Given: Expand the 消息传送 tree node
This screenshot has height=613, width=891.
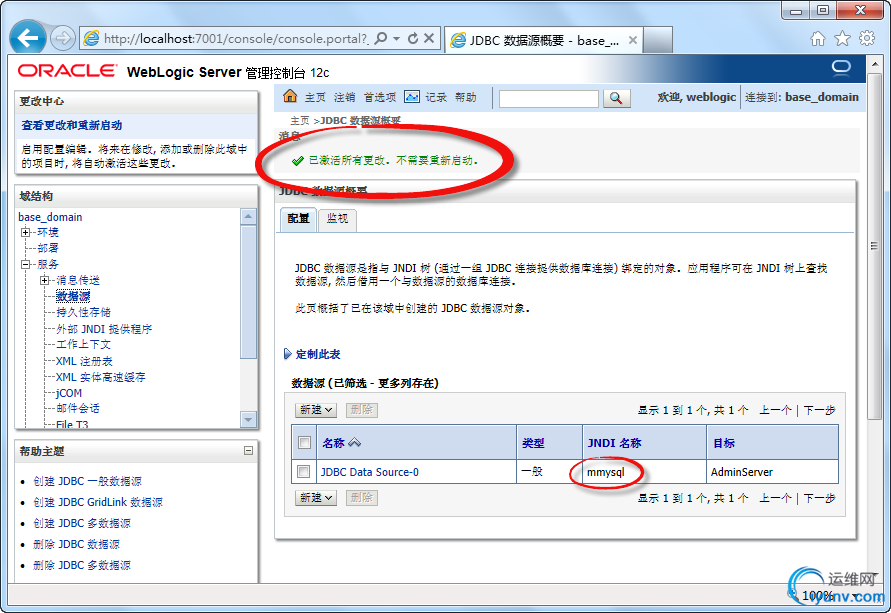Looking at the screenshot, I should tap(44, 280).
